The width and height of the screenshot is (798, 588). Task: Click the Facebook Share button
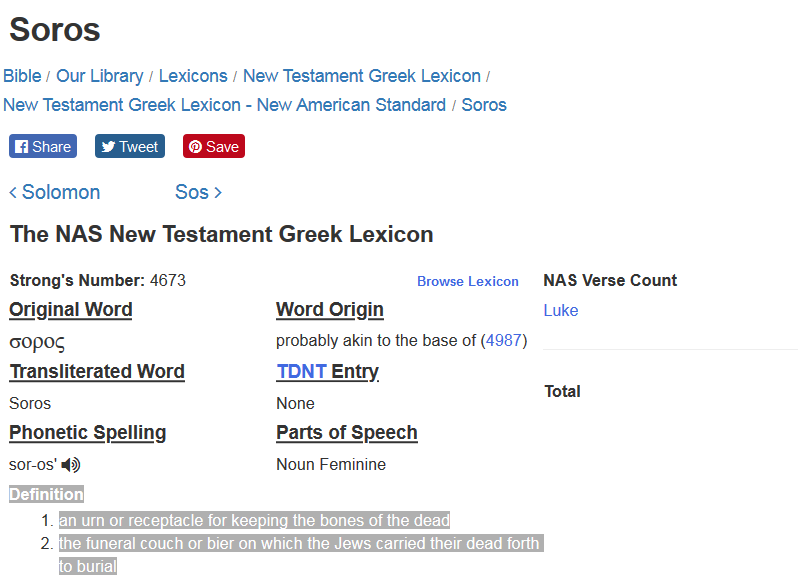pyautogui.click(x=43, y=147)
